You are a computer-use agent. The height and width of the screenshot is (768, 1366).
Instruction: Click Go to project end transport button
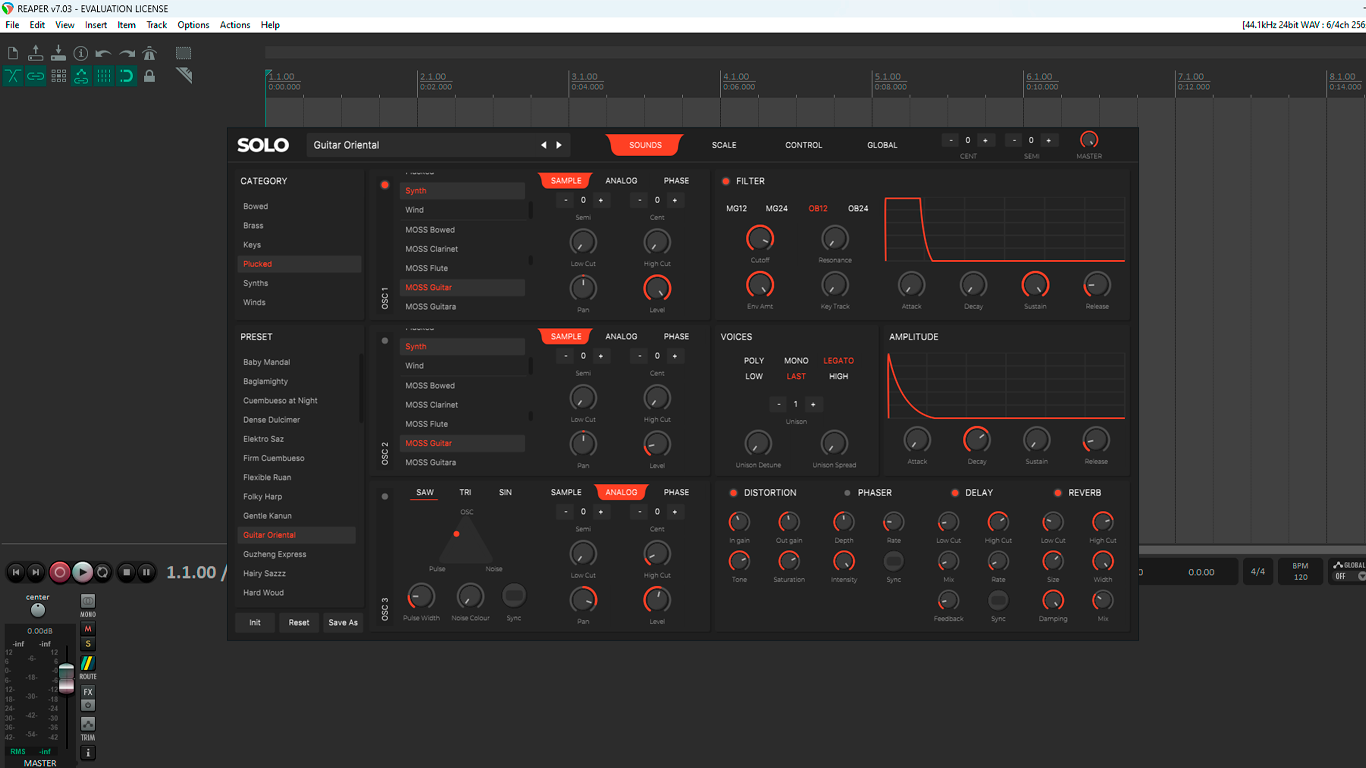(36, 572)
